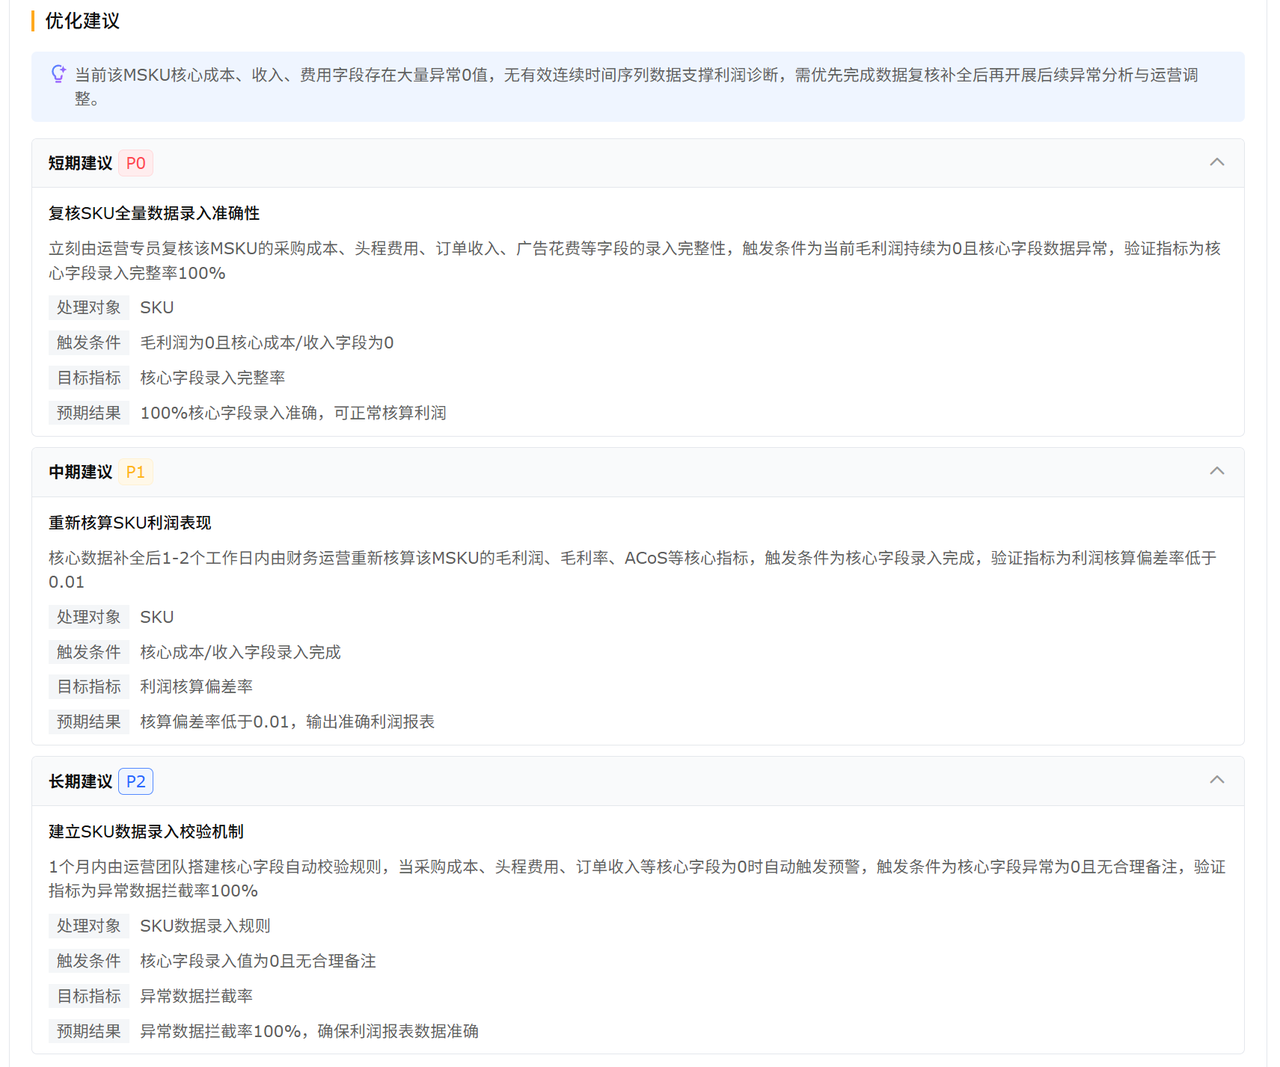
Task: Click value 异常数据拦截率100%，确保利润报表数据准确
Action: coord(309,1031)
